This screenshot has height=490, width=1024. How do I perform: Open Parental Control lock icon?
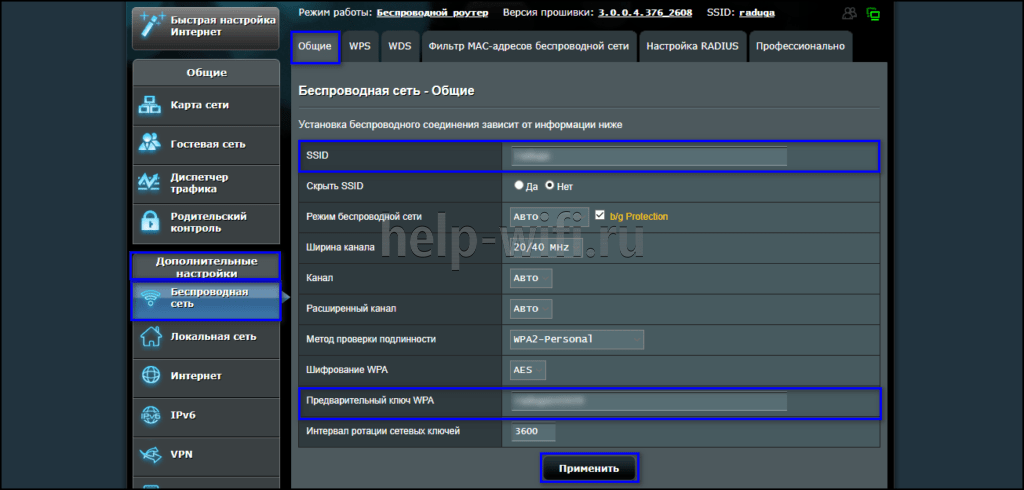[150, 222]
